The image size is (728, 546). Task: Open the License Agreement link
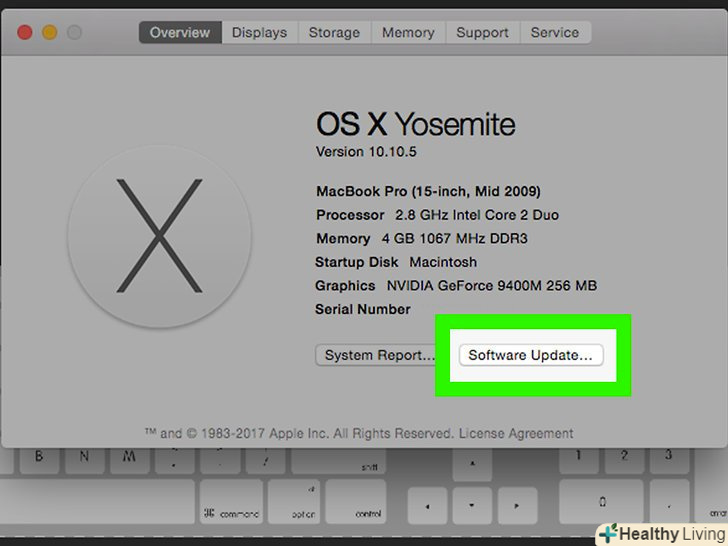point(516,433)
